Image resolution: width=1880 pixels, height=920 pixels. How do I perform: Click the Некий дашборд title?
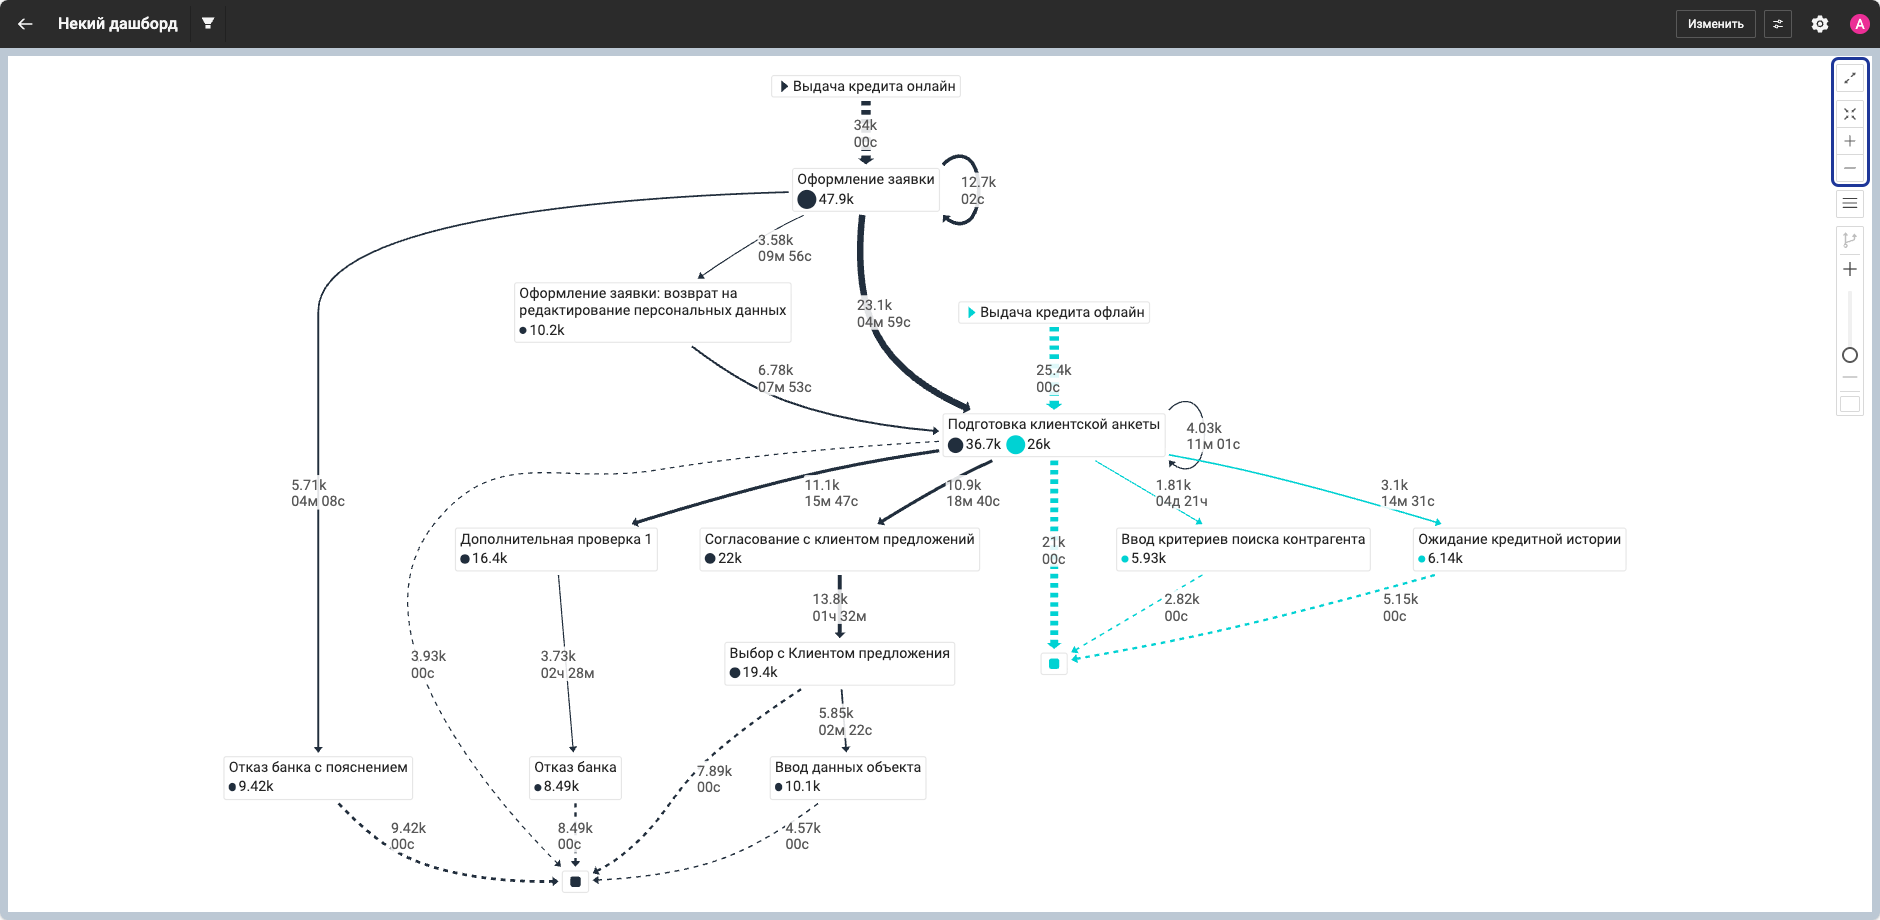point(118,24)
